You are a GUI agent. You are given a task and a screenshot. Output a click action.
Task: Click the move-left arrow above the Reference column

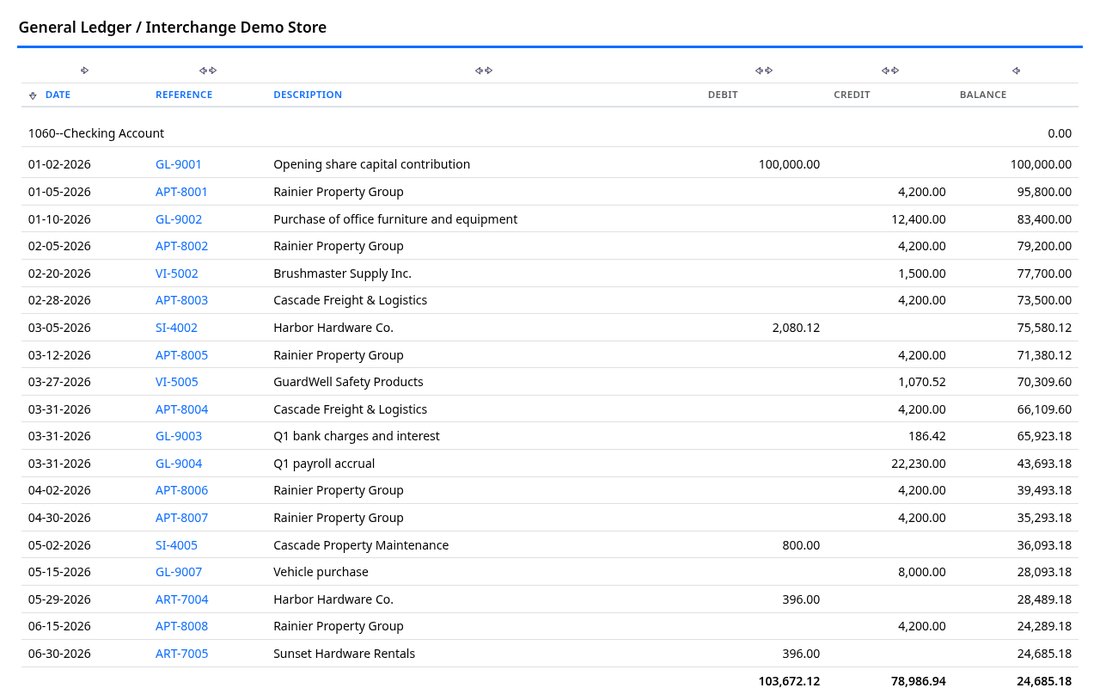tap(203, 70)
